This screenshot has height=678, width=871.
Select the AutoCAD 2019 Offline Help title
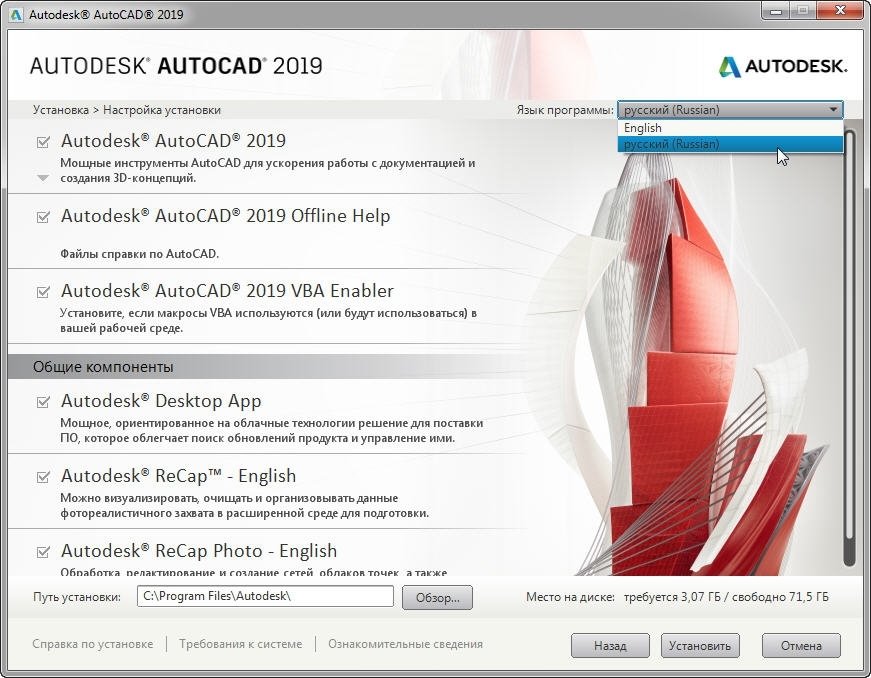pyautogui.click(x=226, y=215)
